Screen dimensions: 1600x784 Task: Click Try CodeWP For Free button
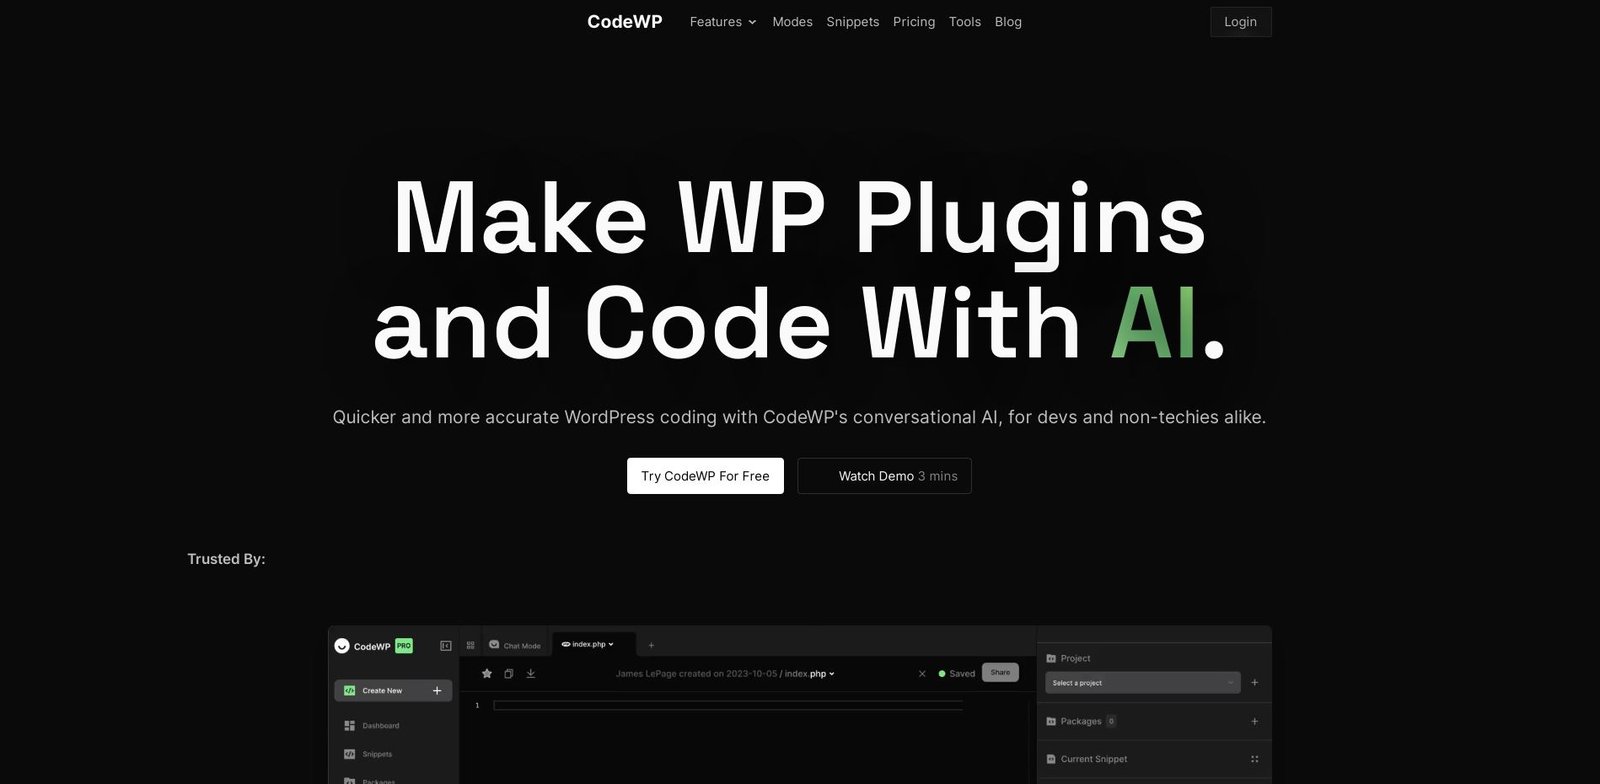pyautogui.click(x=705, y=476)
